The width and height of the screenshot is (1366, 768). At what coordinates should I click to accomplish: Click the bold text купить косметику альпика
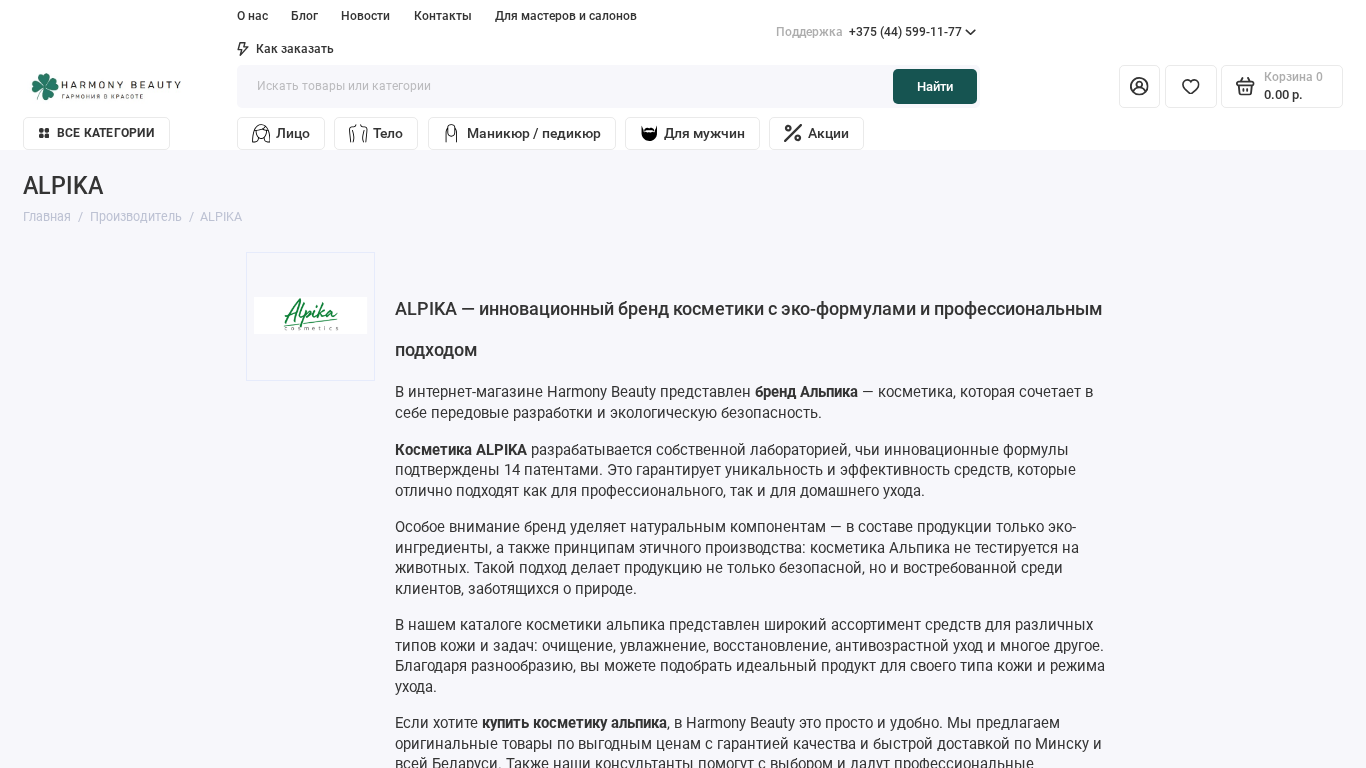[574, 723]
